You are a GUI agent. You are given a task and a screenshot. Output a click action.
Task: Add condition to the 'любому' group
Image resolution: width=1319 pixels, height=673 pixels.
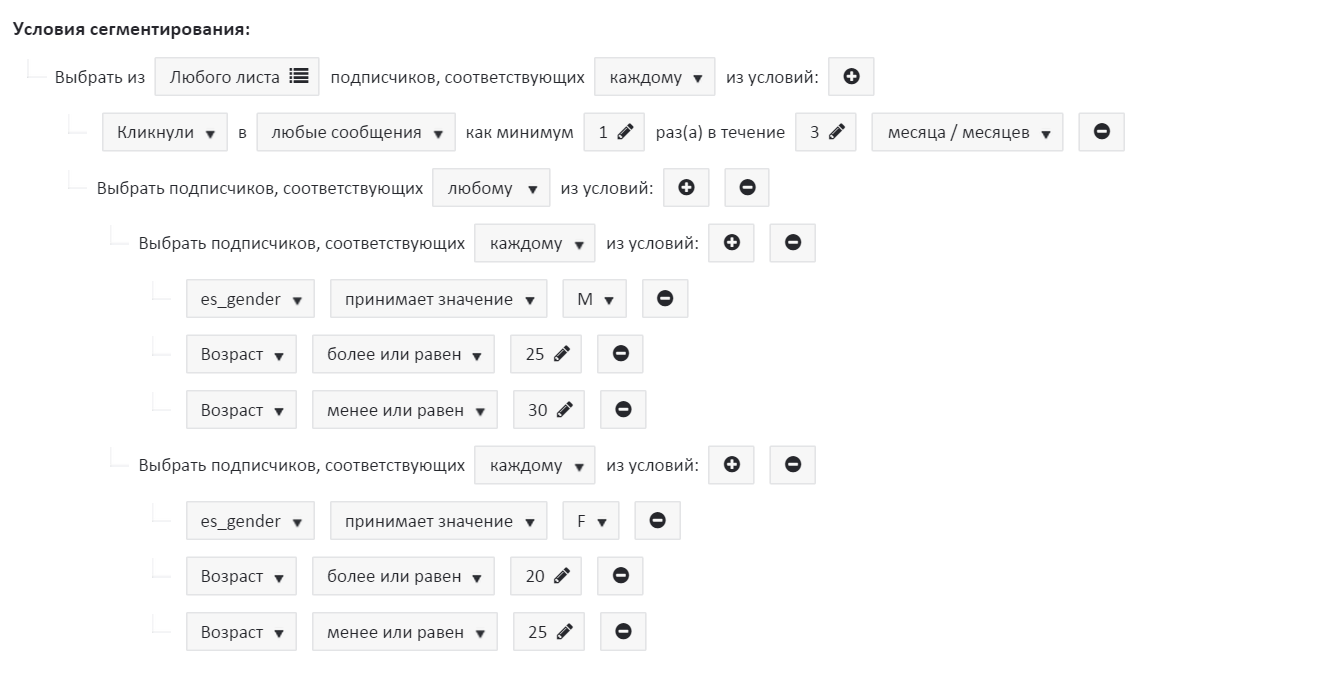click(686, 187)
